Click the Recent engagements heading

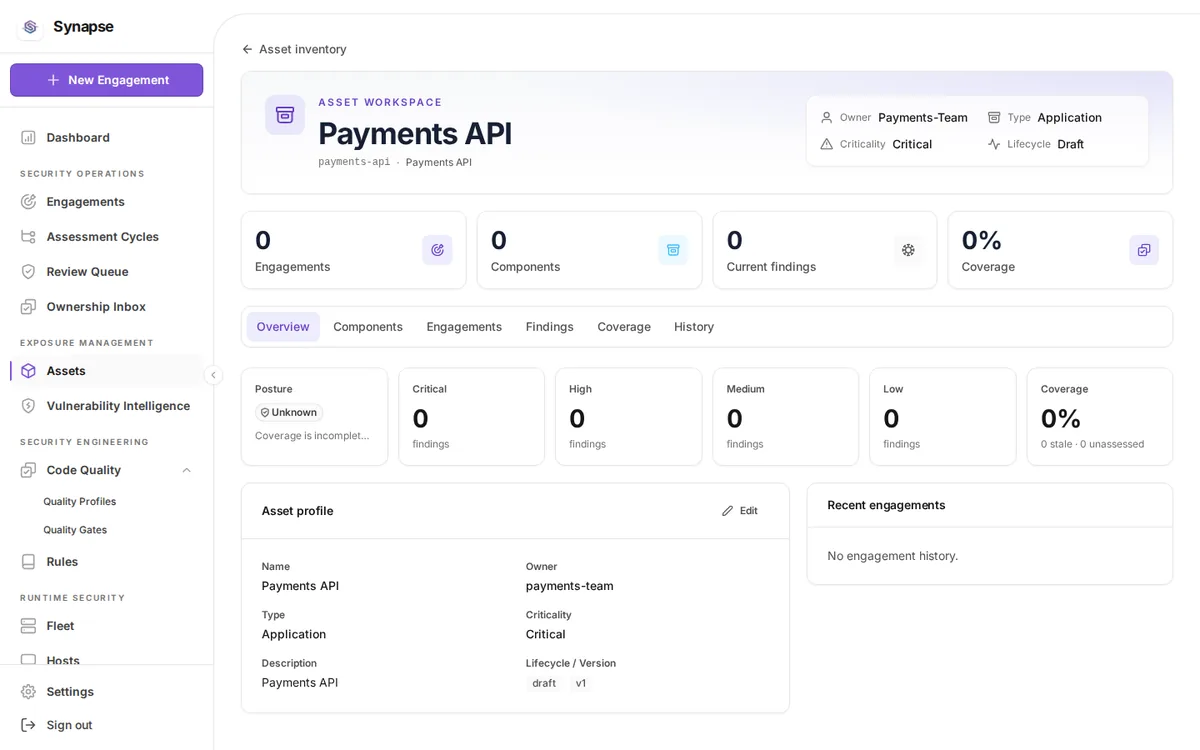pyautogui.click(x=886, y=505)
